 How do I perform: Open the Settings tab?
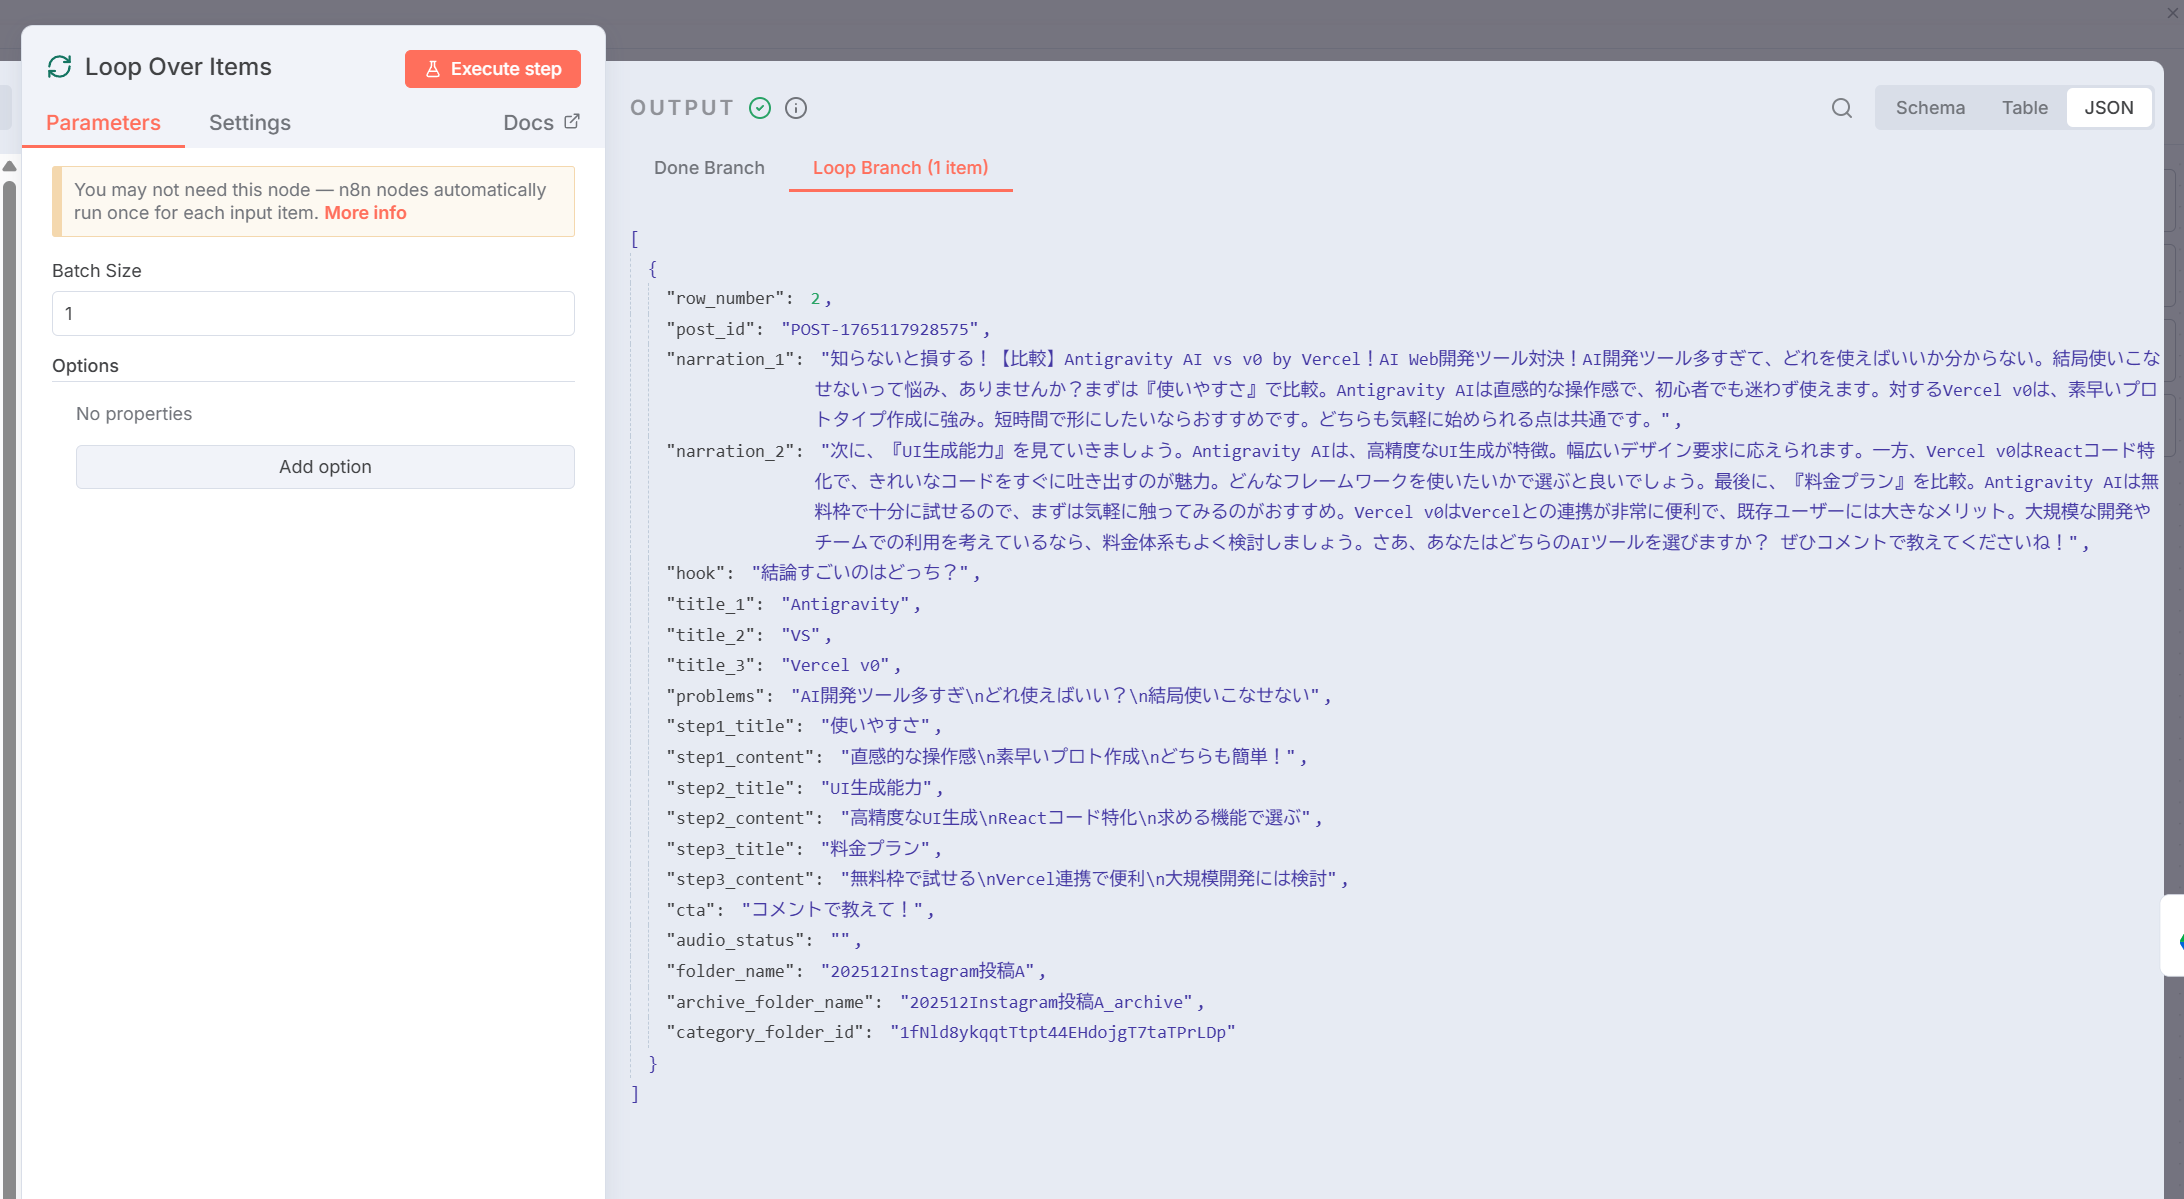click(x=249, y=123)
